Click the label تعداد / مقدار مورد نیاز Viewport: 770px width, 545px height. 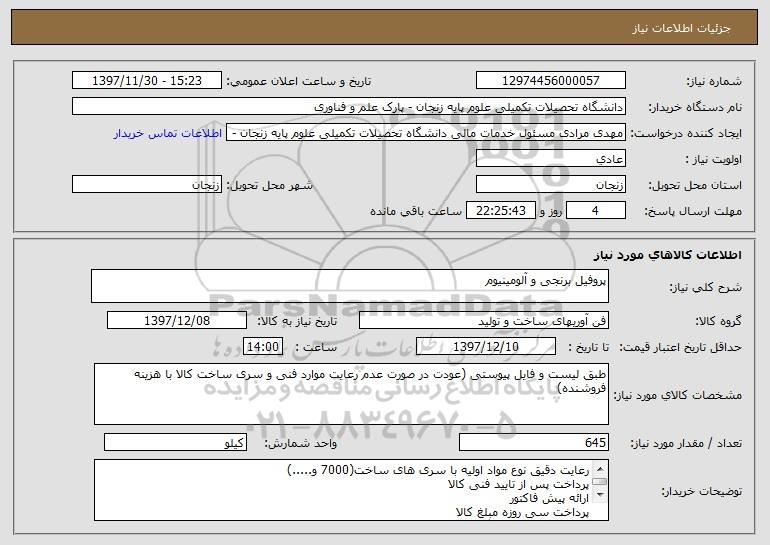point(686,443)
